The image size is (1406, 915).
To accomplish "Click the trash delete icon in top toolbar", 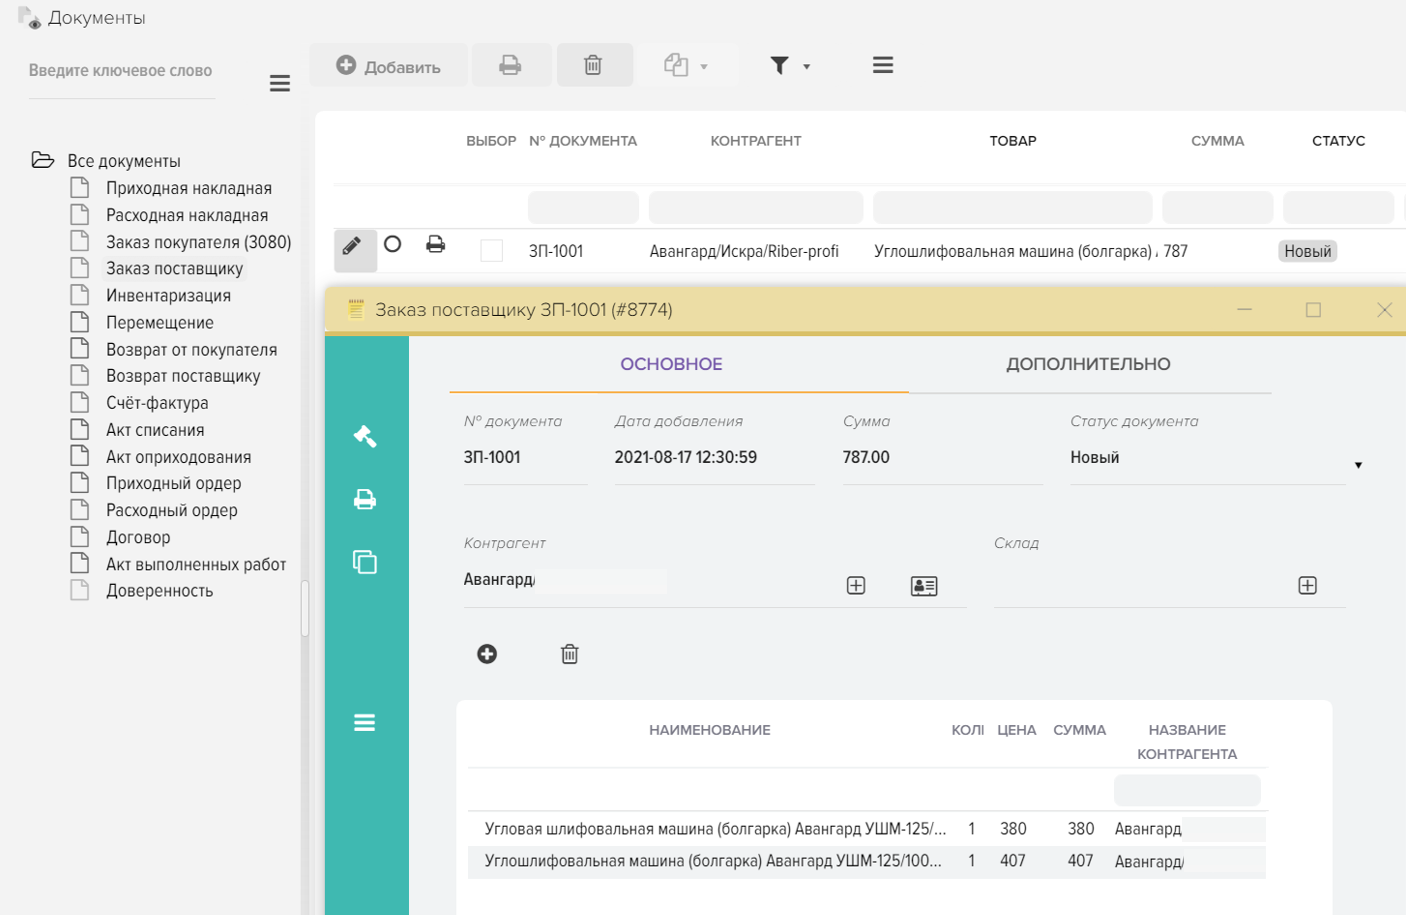I will pyautogui.click(x=593, y=65).
